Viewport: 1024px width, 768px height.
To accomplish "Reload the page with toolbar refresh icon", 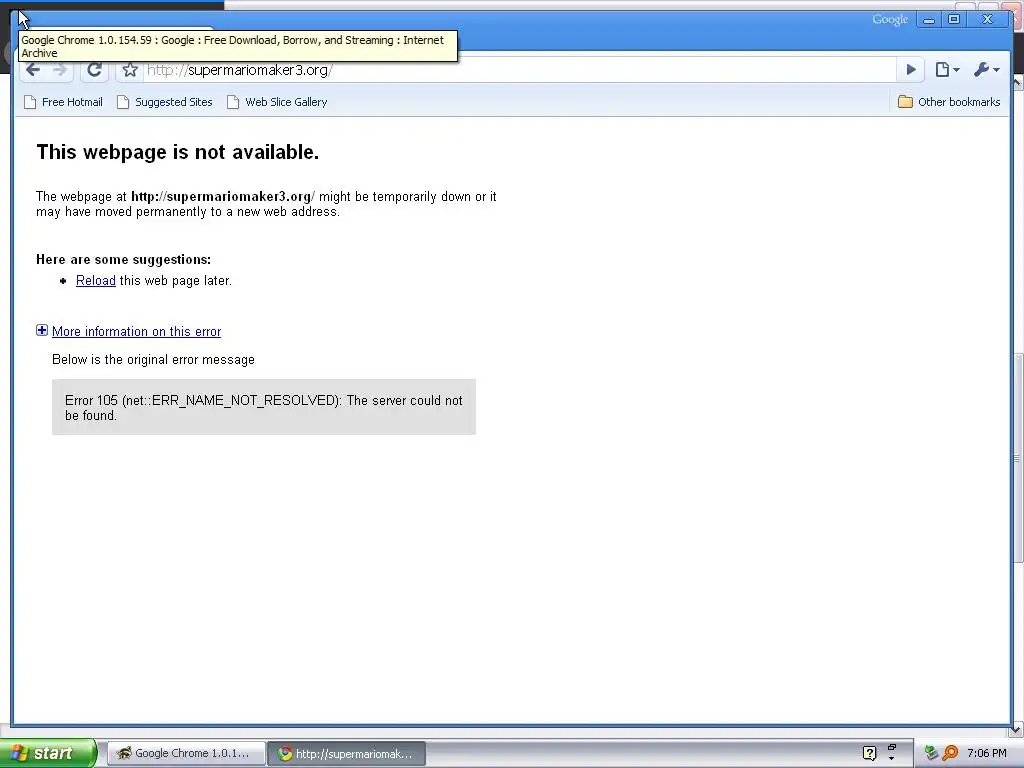I will 95,70.
